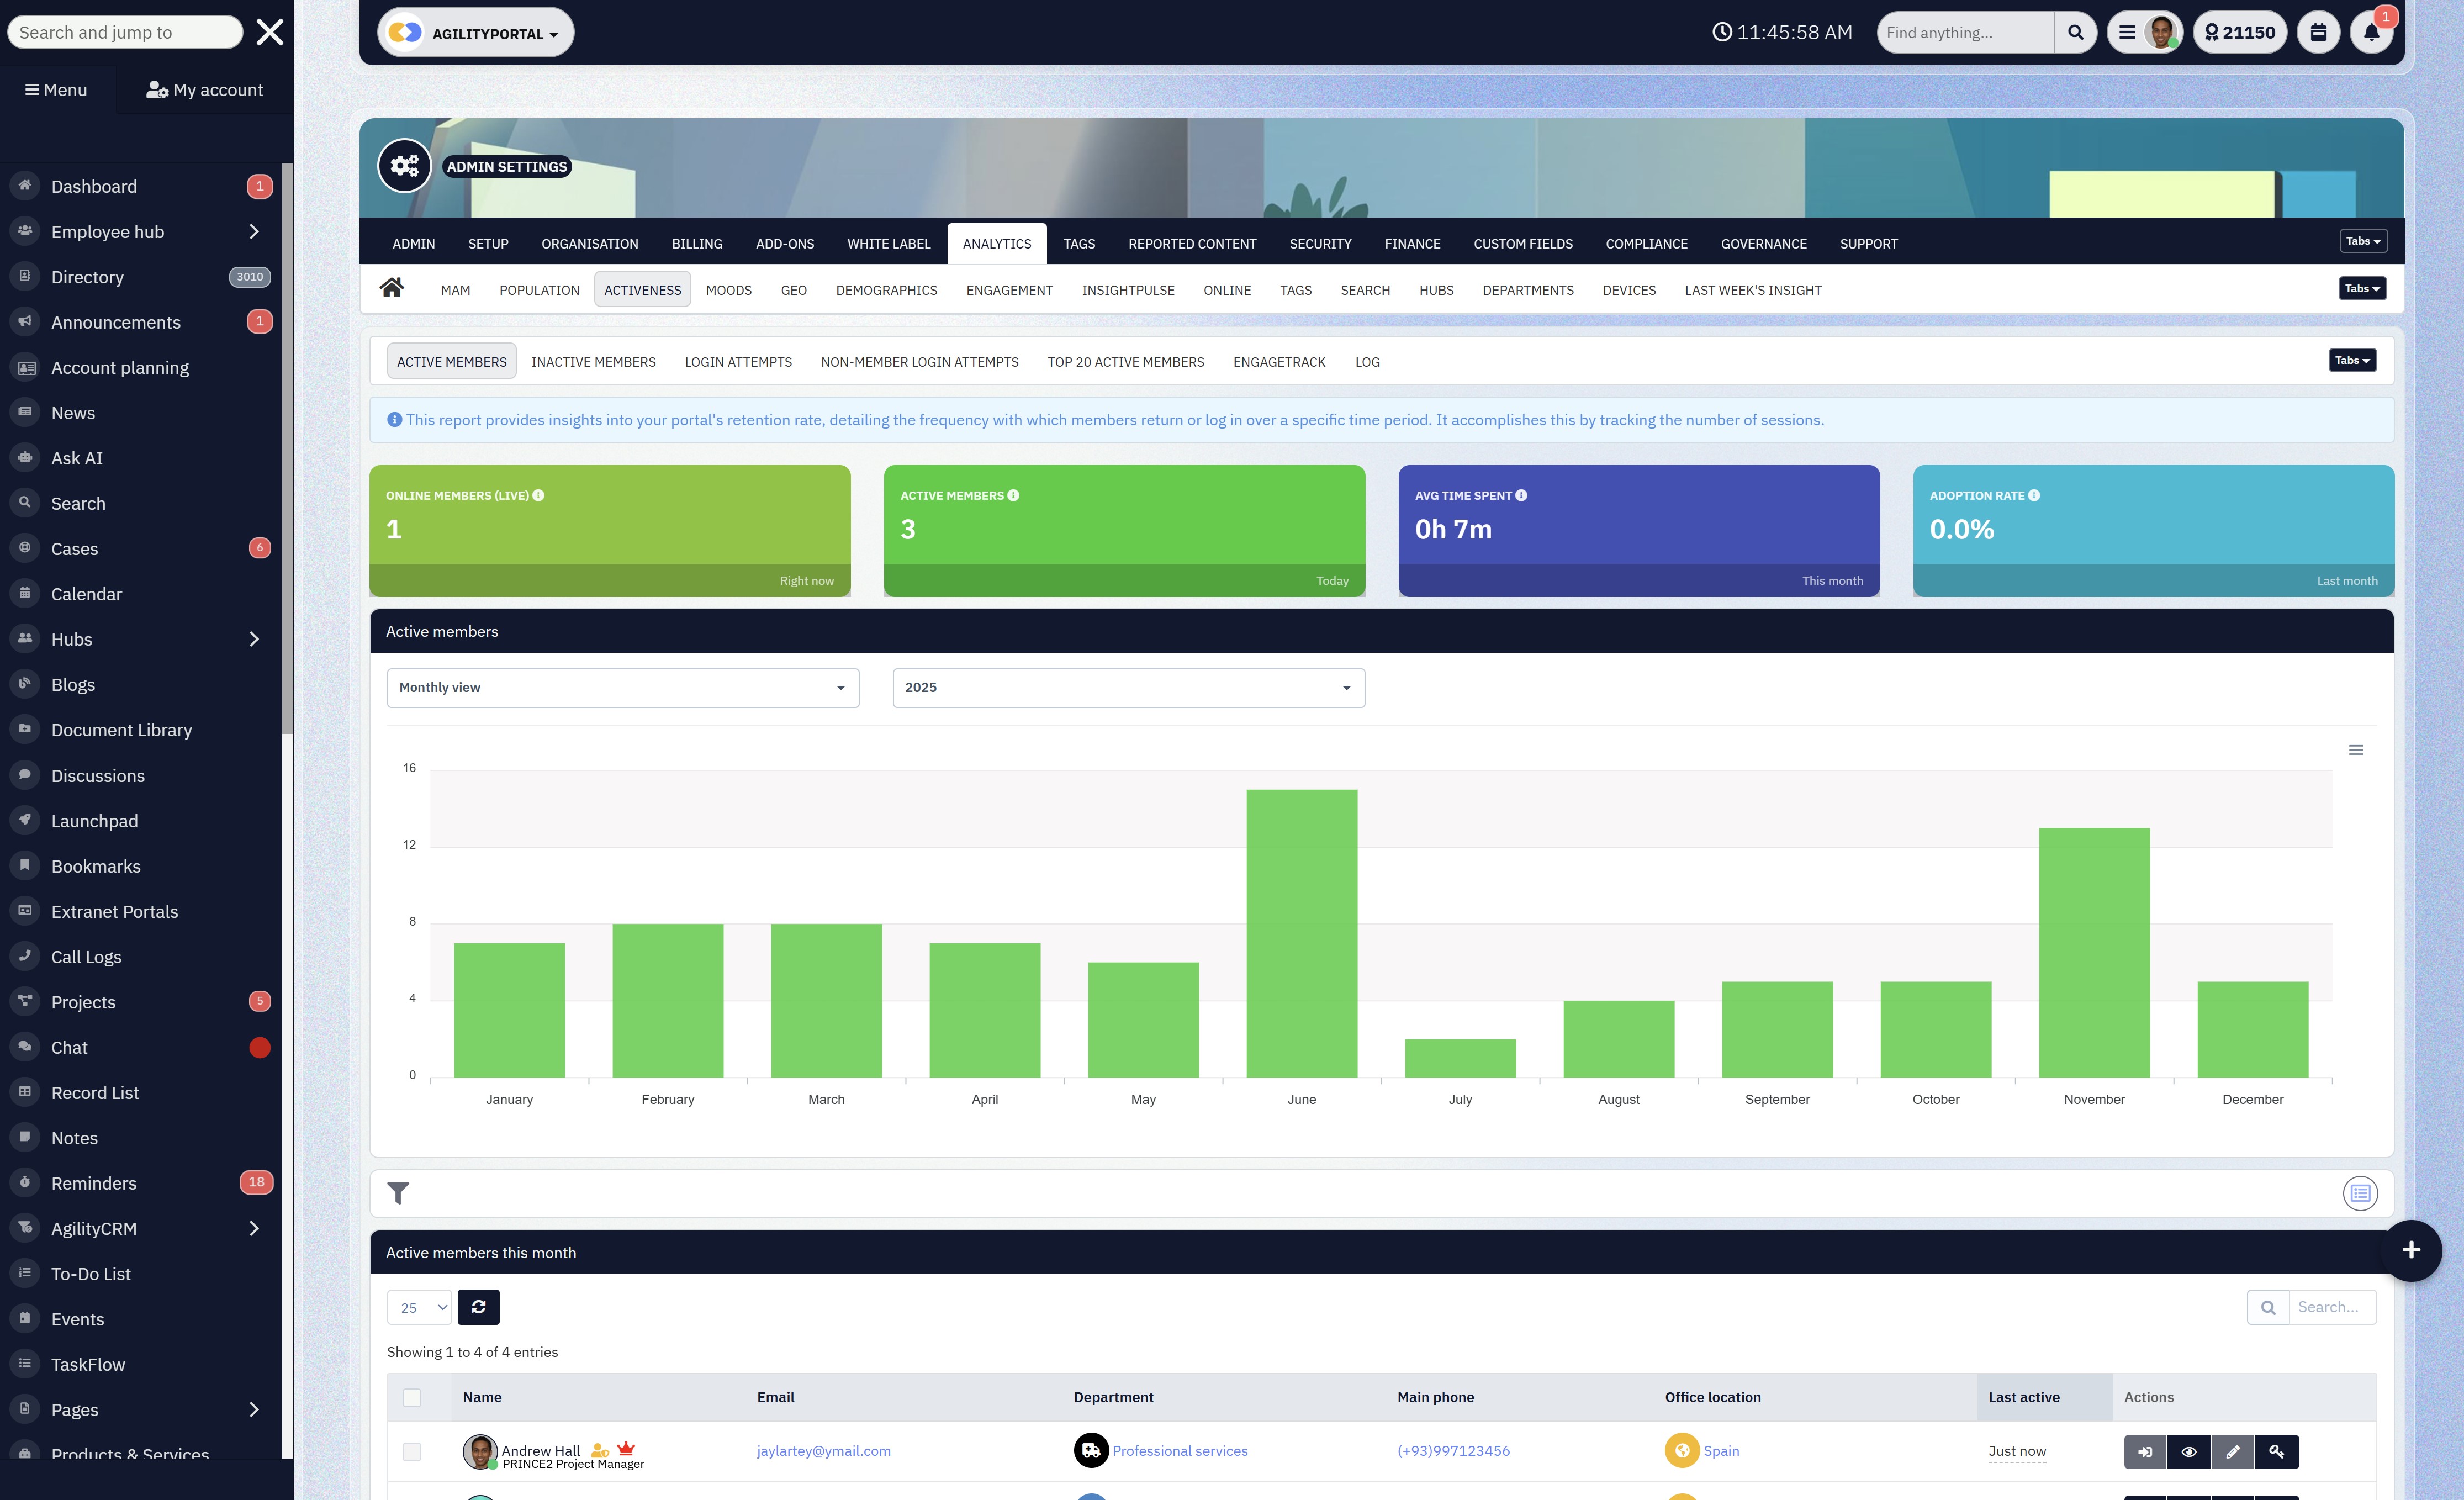Click the refresh table button
This screenshot has width=2464, height=1500.
pos(478,1307)
